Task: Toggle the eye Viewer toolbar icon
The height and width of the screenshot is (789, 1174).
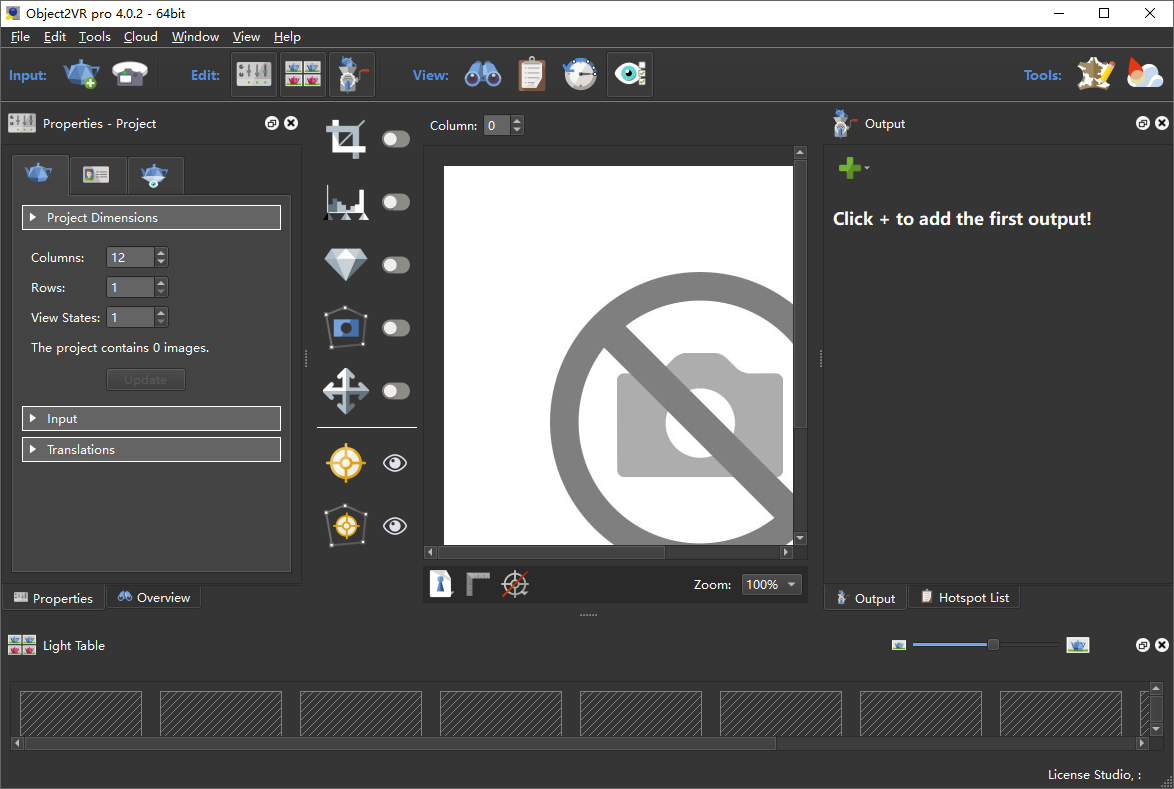Action: click(x=630, y=74)
